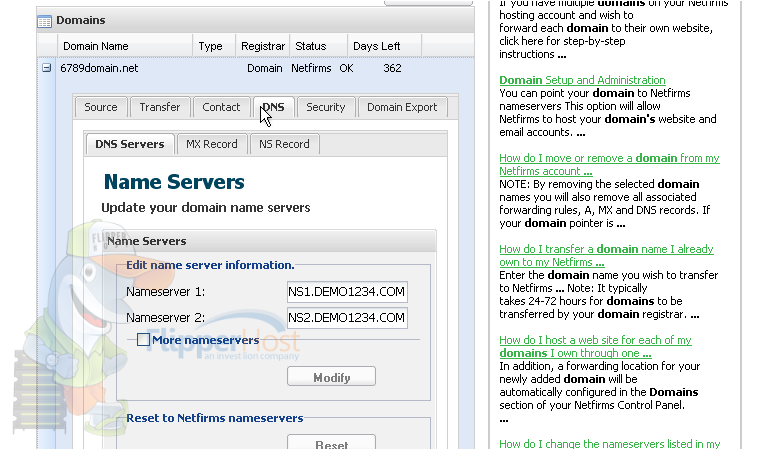Click the 6789domain.net domain name
776x450 pixels.
tap(99, 68)
